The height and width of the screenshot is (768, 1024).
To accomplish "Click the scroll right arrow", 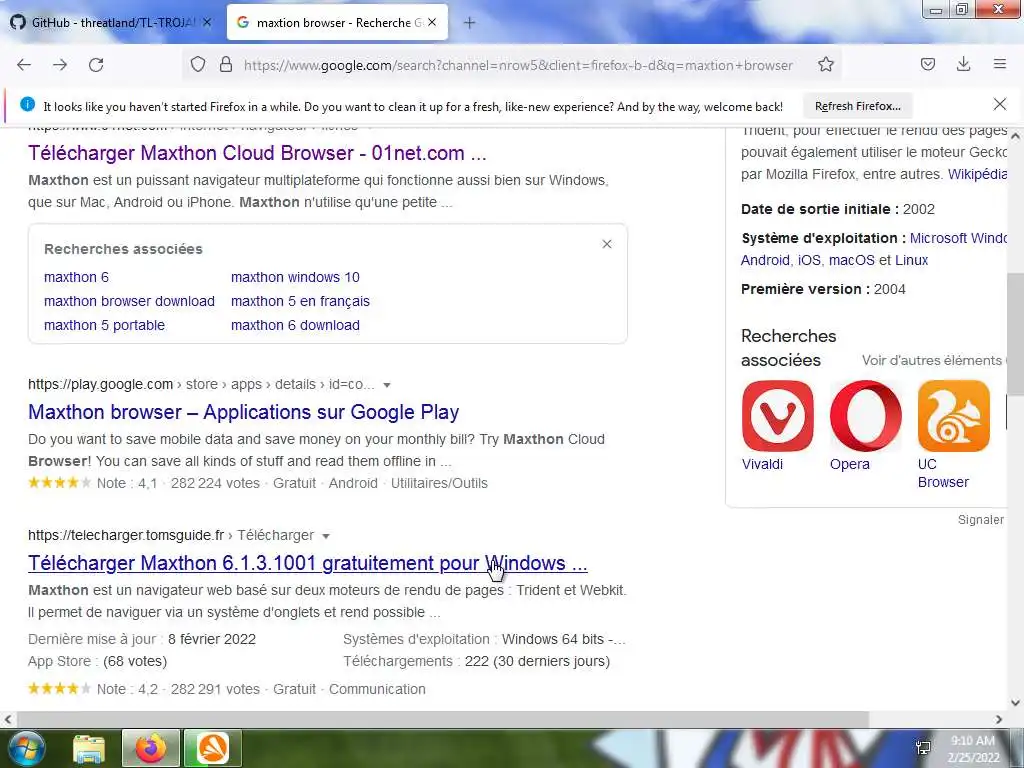I will click(999, 719).
